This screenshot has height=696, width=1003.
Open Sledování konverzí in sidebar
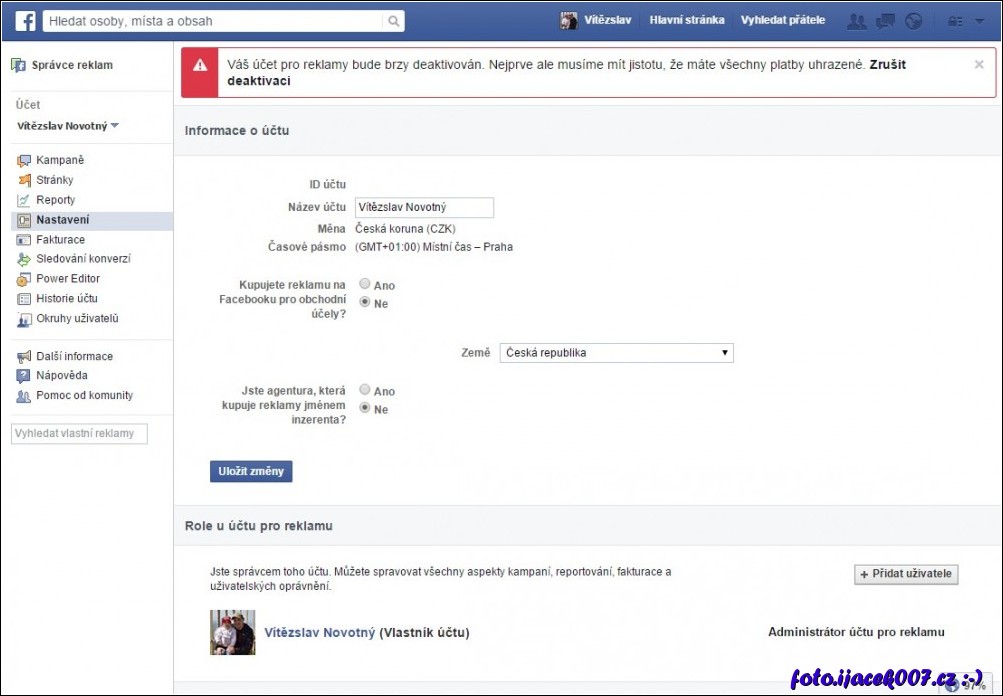point(83,259)
